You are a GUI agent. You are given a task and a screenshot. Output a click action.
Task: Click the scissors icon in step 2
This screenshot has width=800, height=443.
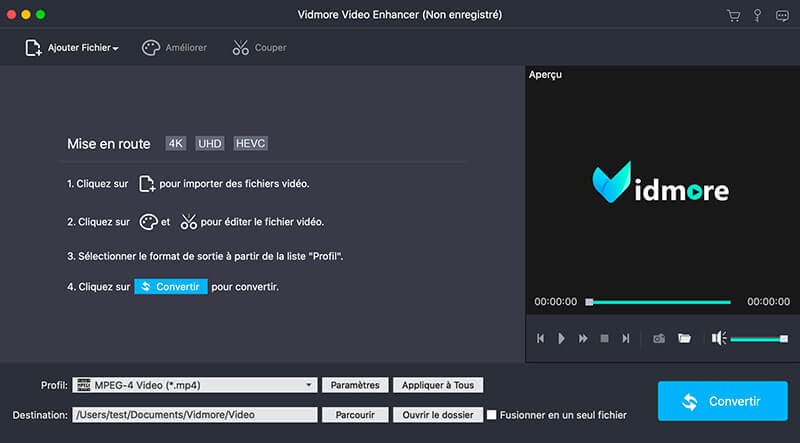click(188, 222)
